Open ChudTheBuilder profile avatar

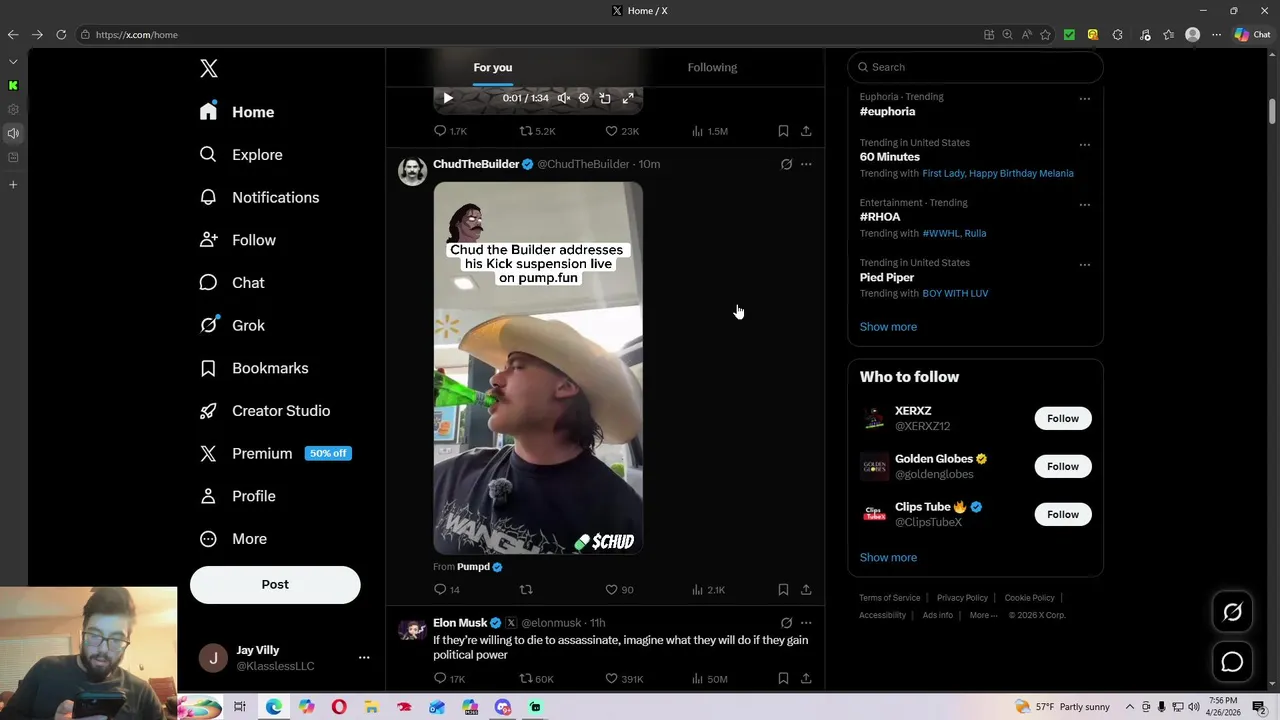point(412,171)
